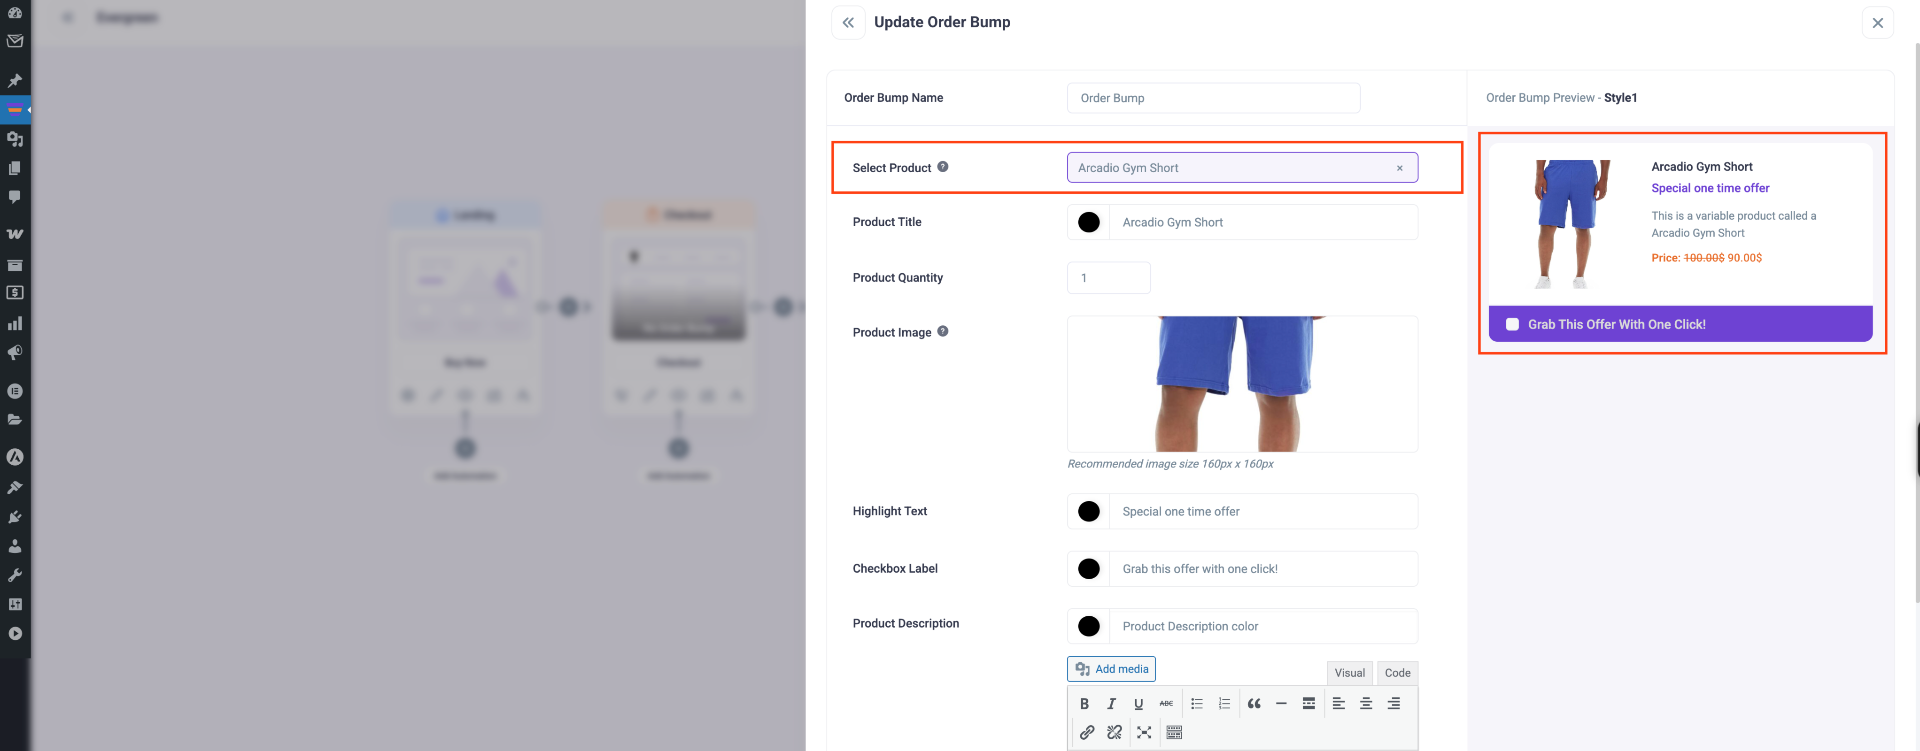1920x751 pixels.
Task: Open the Posts pin icon in sidebar
Action: (x=15, y=80)
